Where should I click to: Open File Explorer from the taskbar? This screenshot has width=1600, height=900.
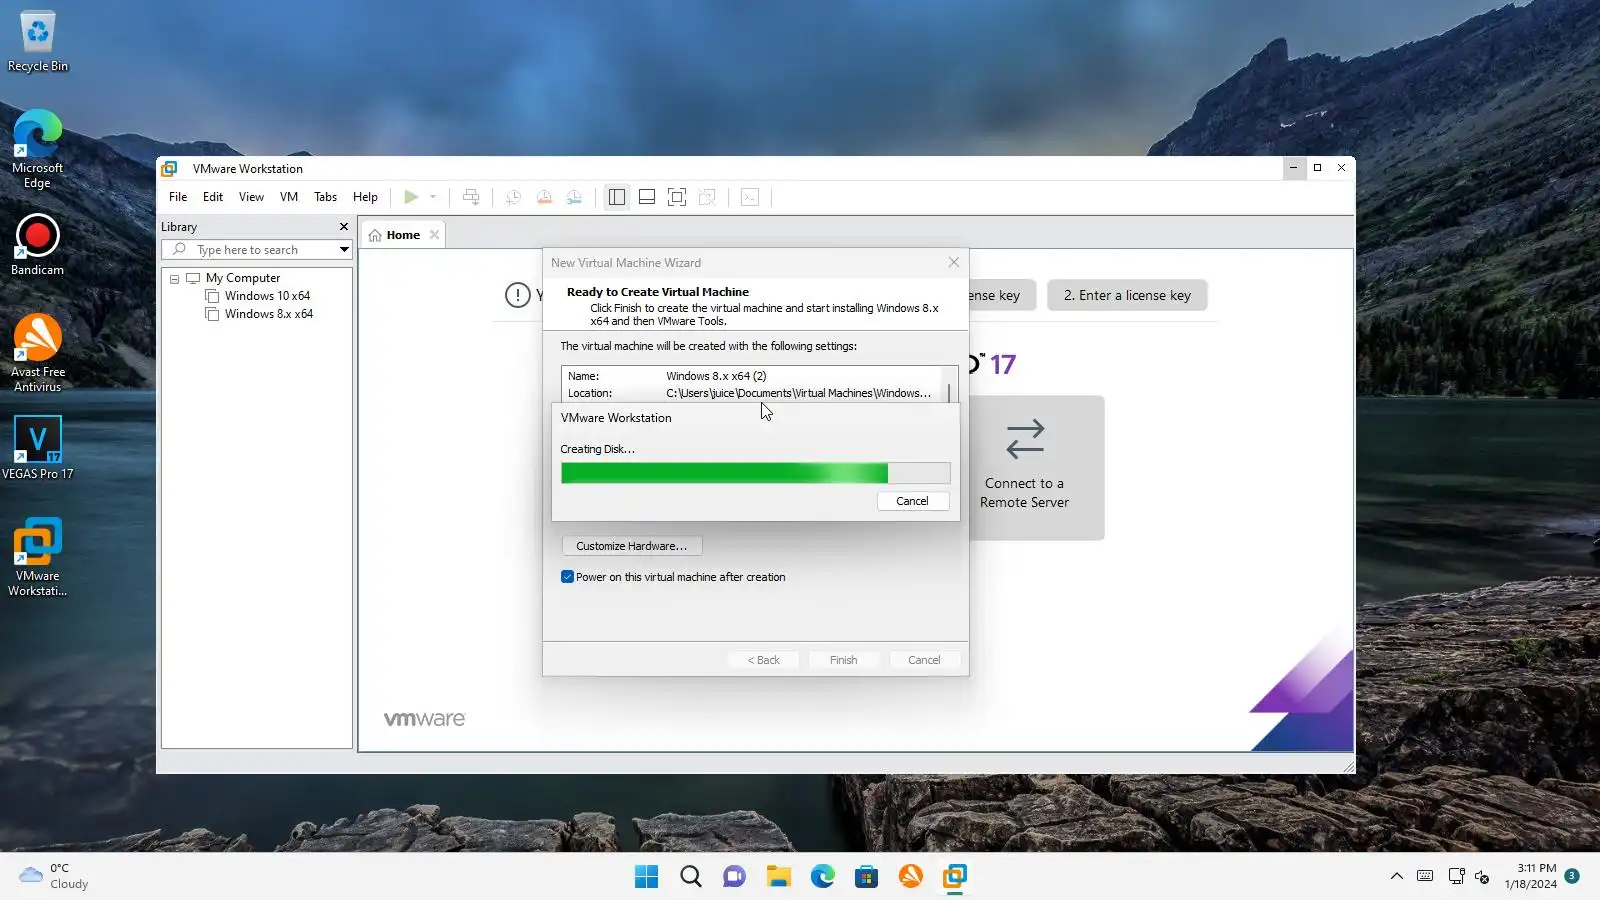click(x=779, y=877)
